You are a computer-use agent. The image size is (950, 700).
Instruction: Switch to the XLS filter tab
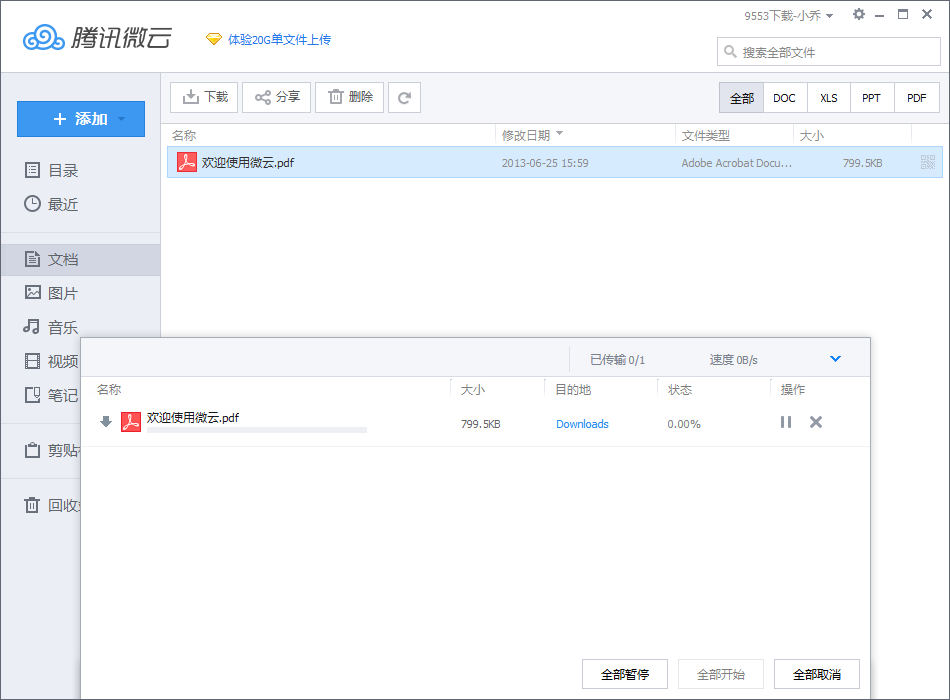[x=829, y=98]
